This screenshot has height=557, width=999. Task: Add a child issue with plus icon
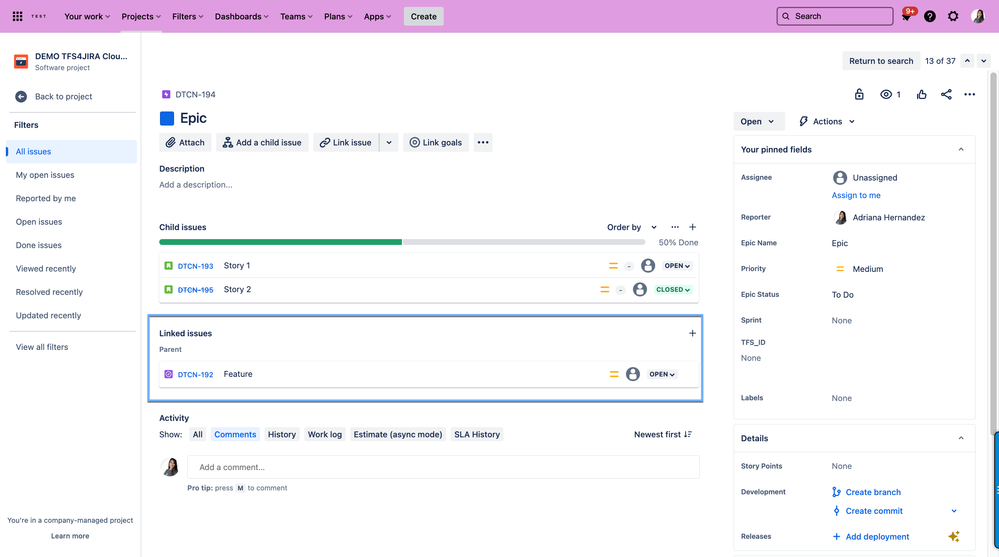[x=693, y=227]
